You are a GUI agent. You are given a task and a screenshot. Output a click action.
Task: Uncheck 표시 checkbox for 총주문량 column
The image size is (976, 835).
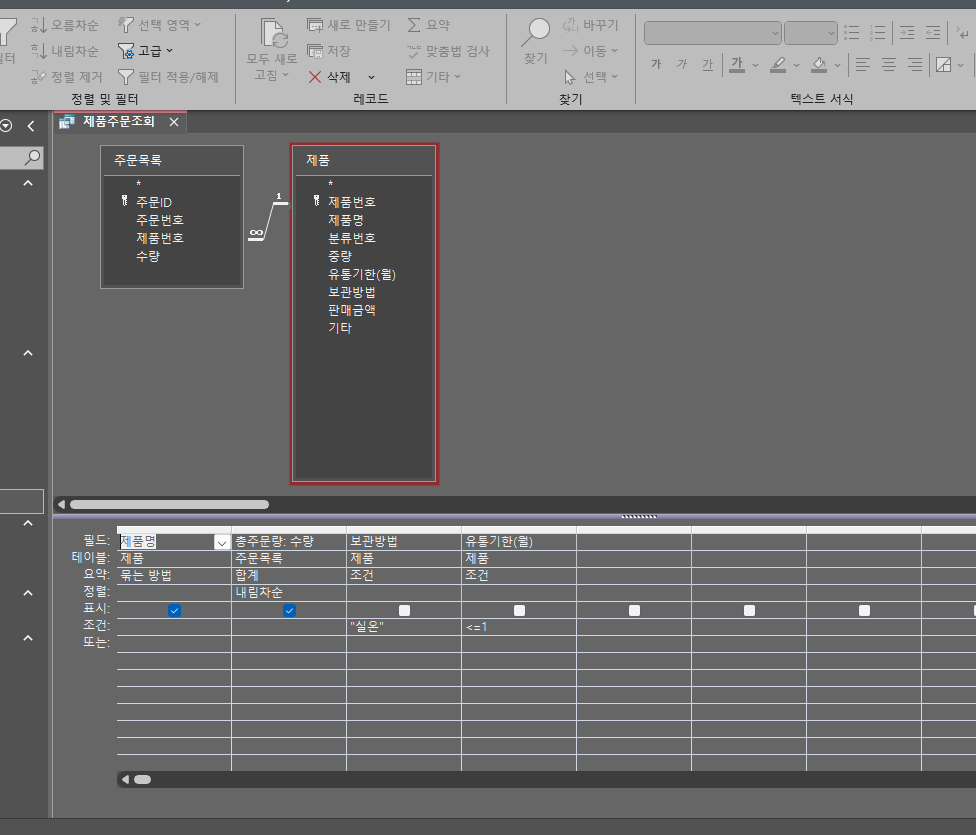coord(289,610)
